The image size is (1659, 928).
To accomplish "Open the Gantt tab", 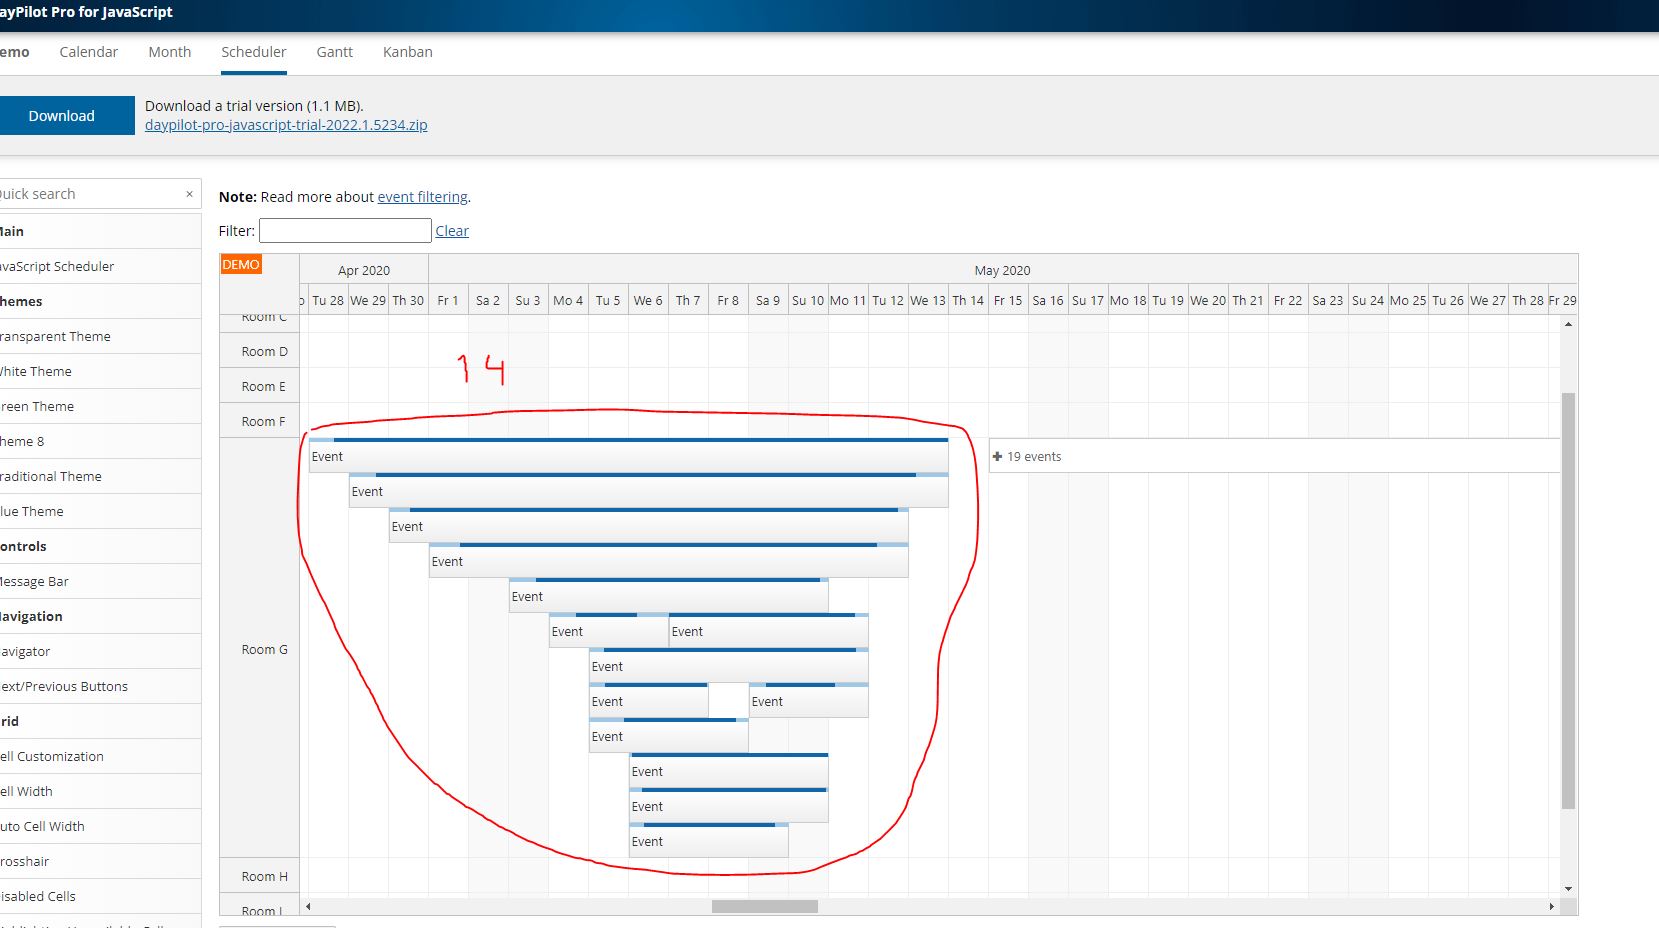I will pyautogui.click(x=334, y=52).
